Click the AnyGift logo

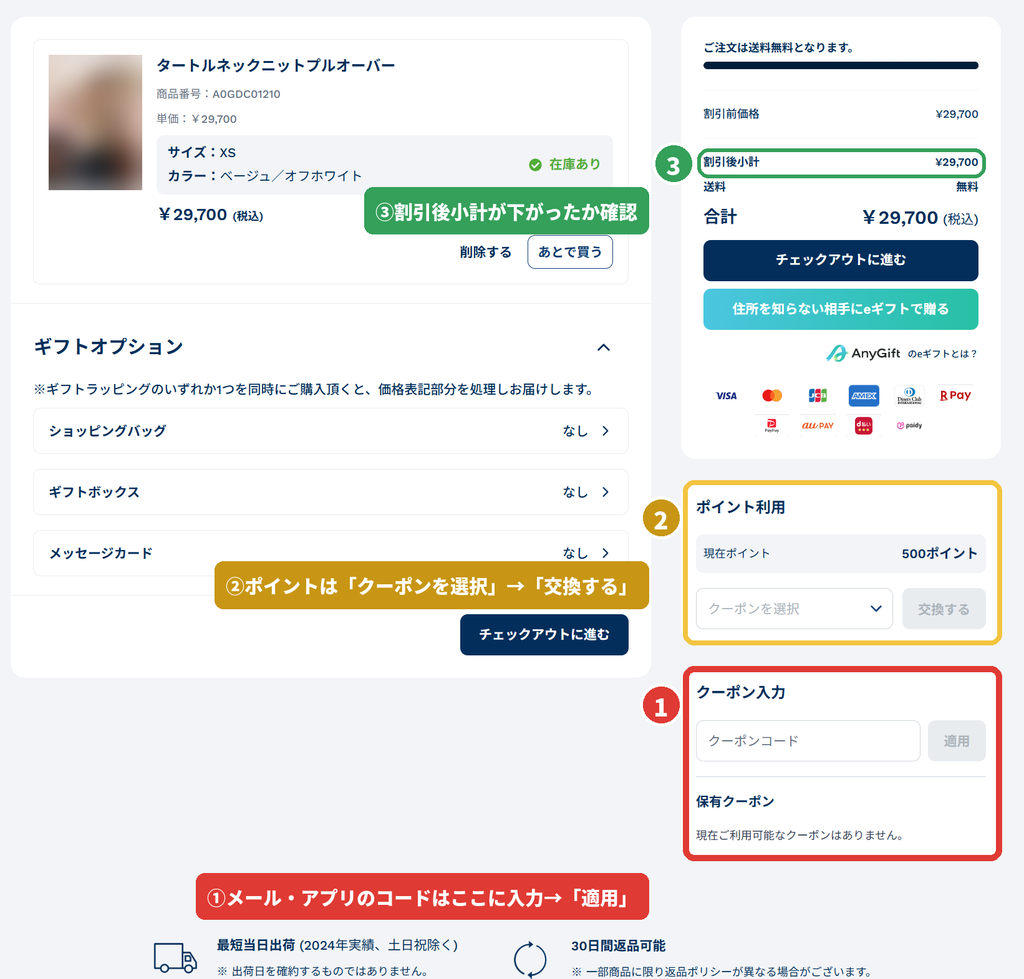tap(863, 353)
